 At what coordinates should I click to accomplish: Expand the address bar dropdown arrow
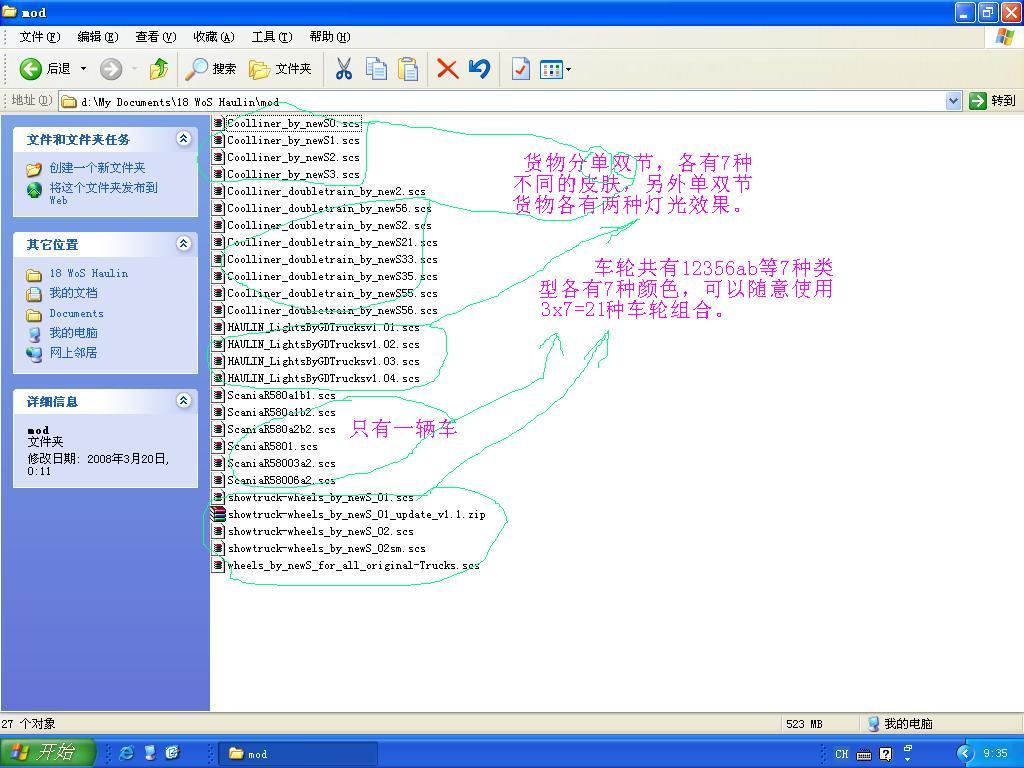point(953,101)
